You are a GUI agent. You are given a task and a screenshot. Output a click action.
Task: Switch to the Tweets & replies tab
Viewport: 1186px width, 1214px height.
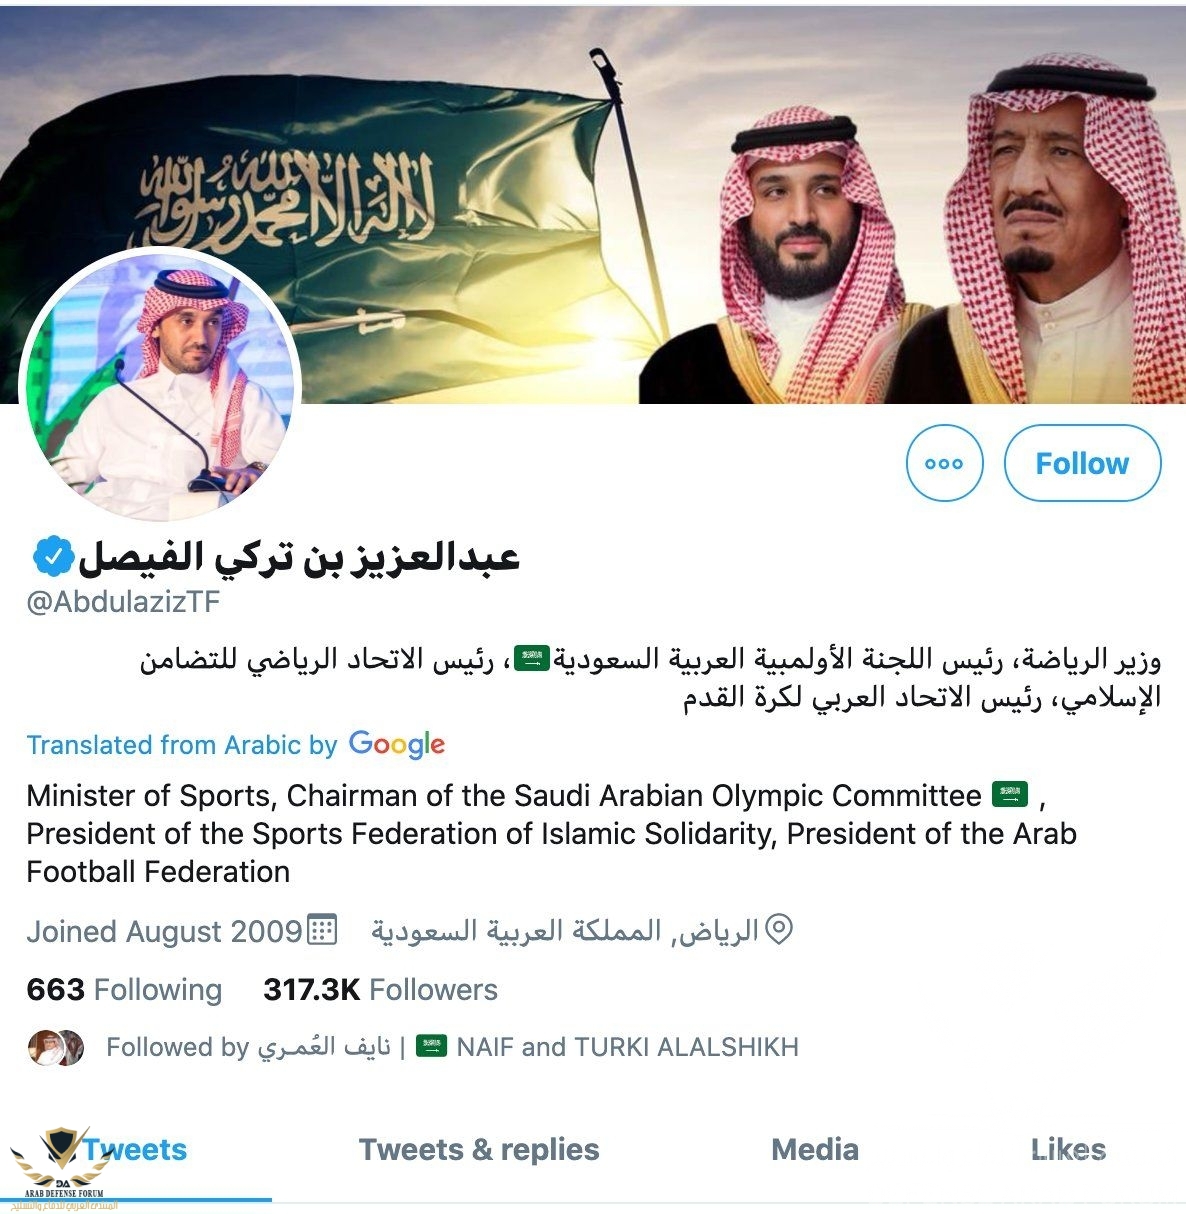[x=479, y=1150]
